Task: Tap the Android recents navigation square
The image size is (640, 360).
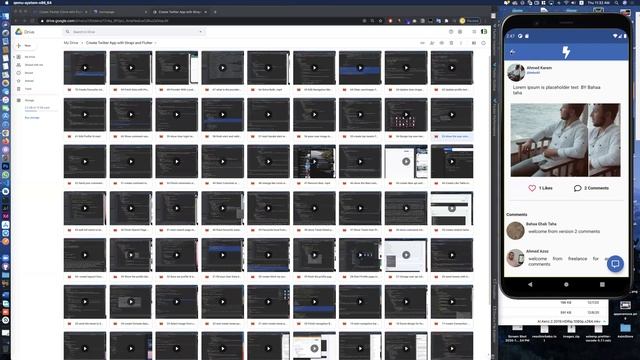Action: (602, 284)
